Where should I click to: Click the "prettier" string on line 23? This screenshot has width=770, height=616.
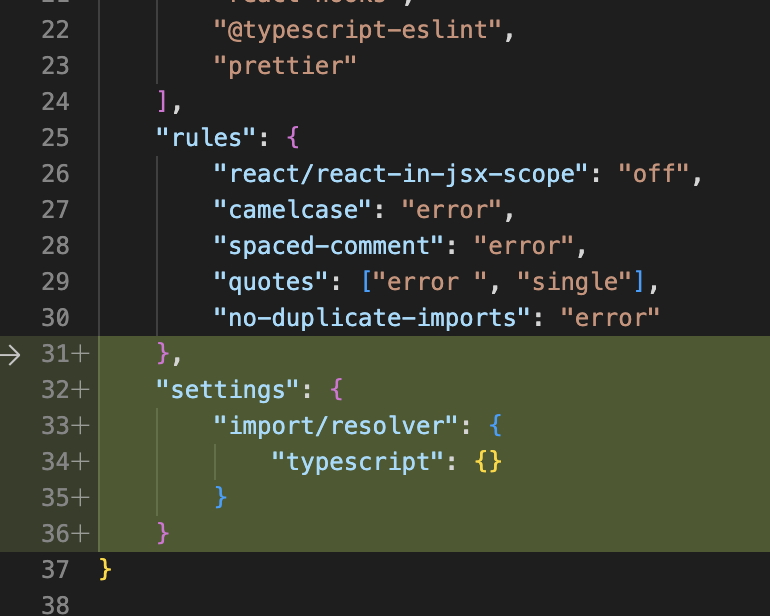[x=284, y=65]
